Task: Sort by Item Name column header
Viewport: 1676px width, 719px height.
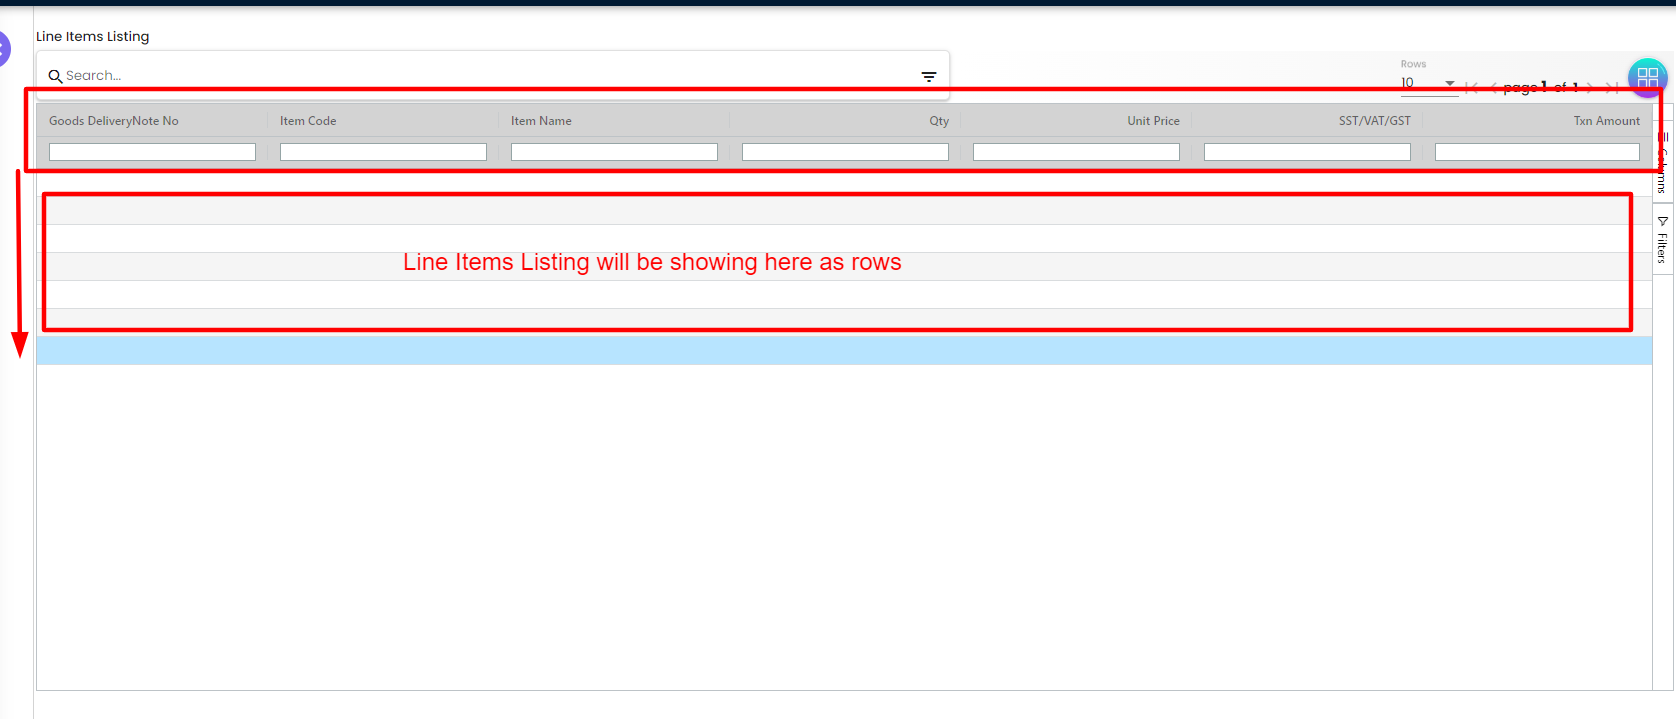Action: point(541,121)
